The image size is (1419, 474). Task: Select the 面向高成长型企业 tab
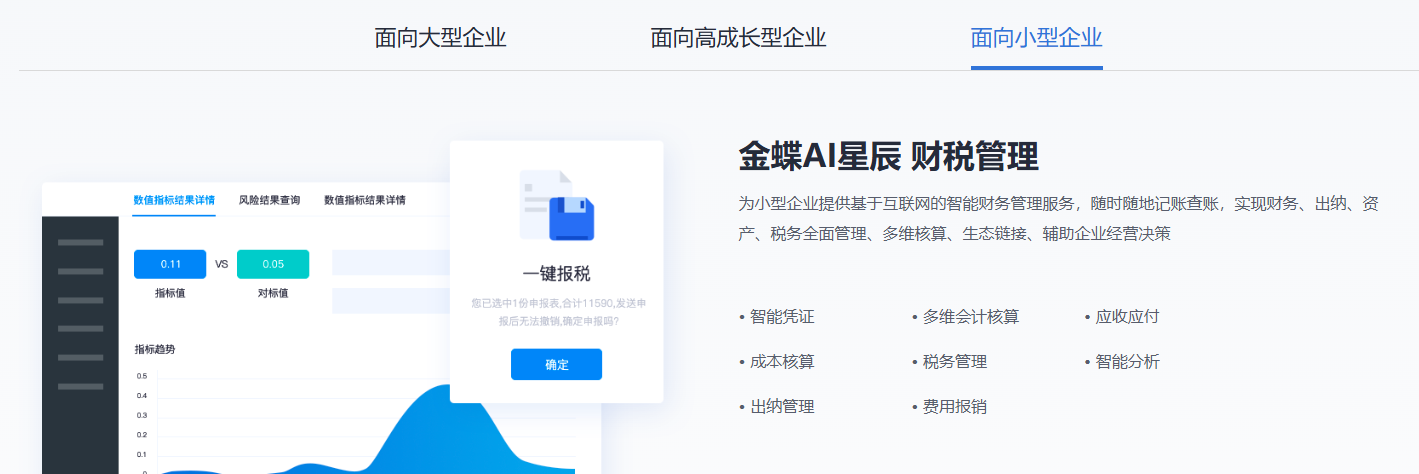738,38
